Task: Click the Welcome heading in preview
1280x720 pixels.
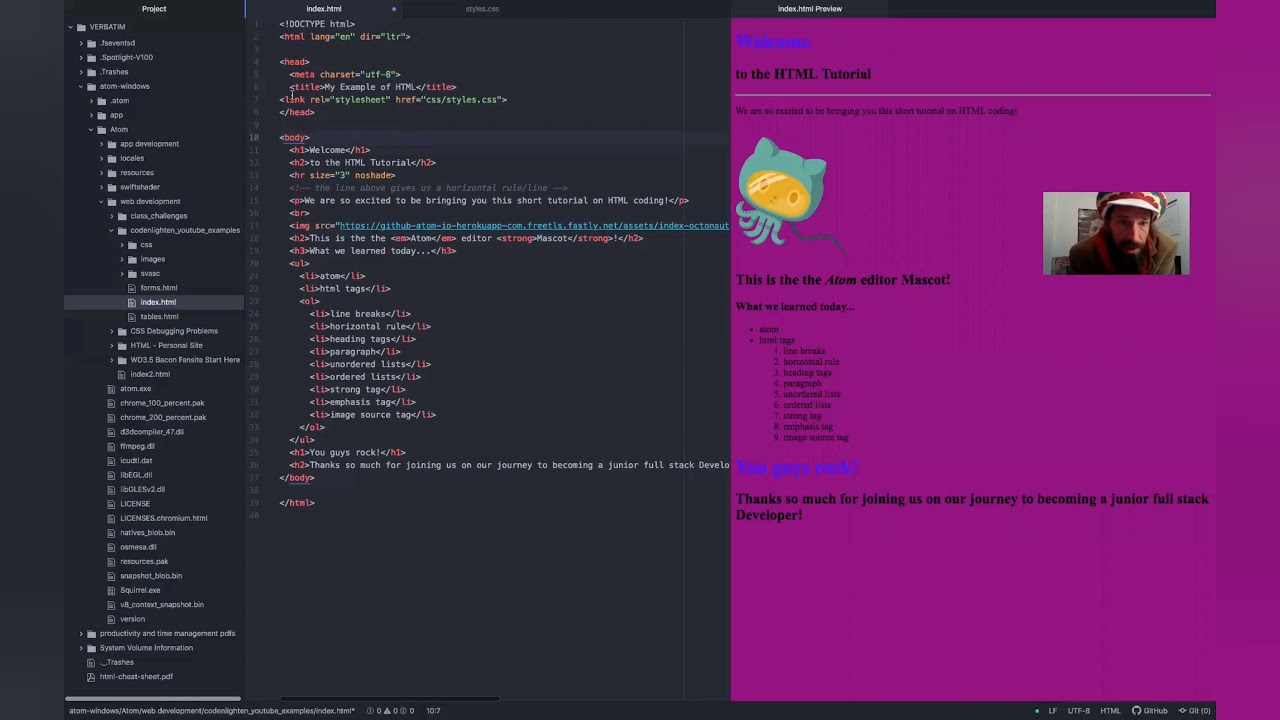Action: [772, 41]
